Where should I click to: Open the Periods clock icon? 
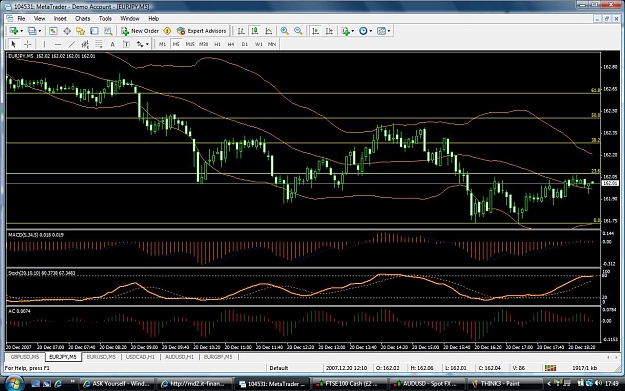coord(363,31)
